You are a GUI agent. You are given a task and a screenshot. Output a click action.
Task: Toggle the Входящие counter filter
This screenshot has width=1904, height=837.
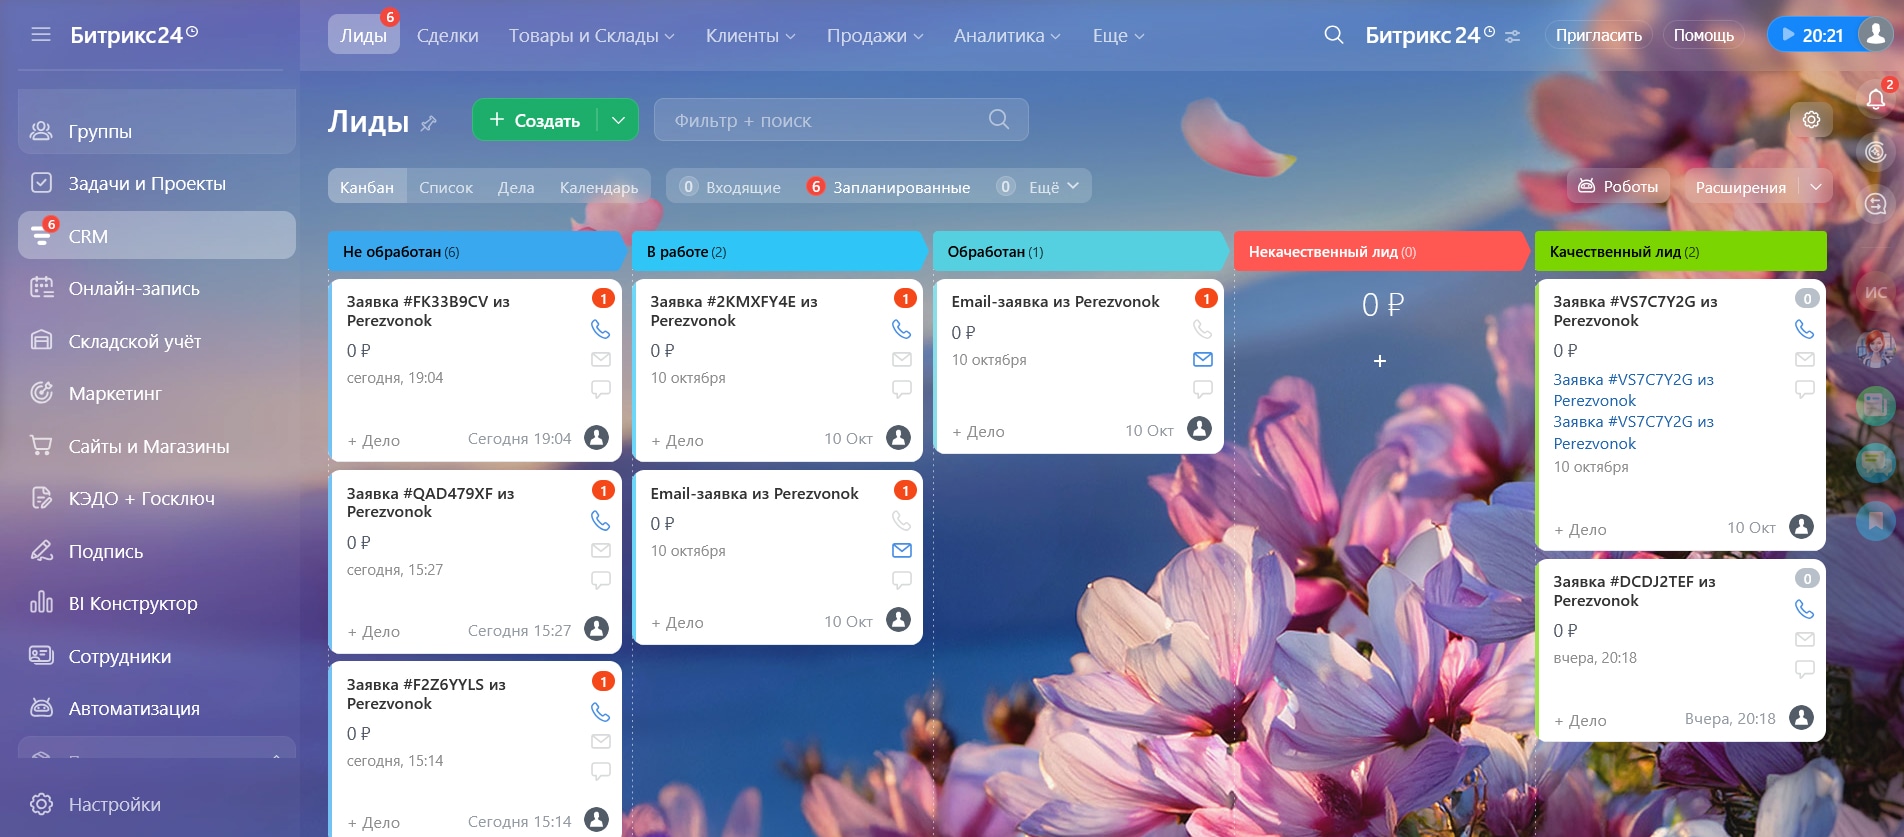(731, 187)
